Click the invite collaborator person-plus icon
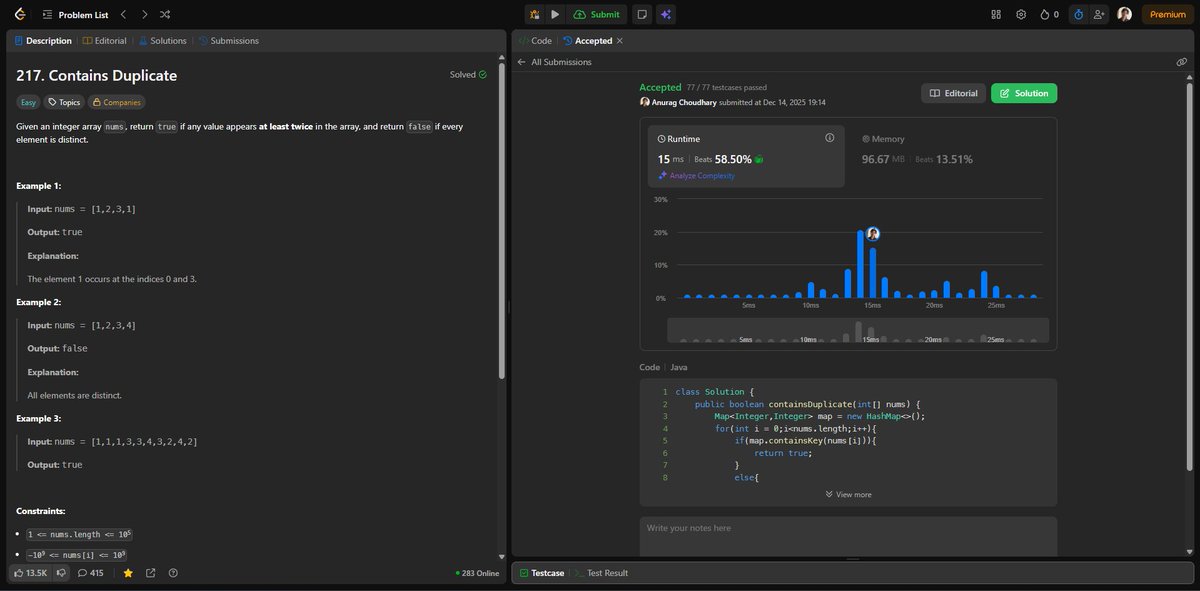Viewport: 1200px width, 591px height. tap(1099, 14)
